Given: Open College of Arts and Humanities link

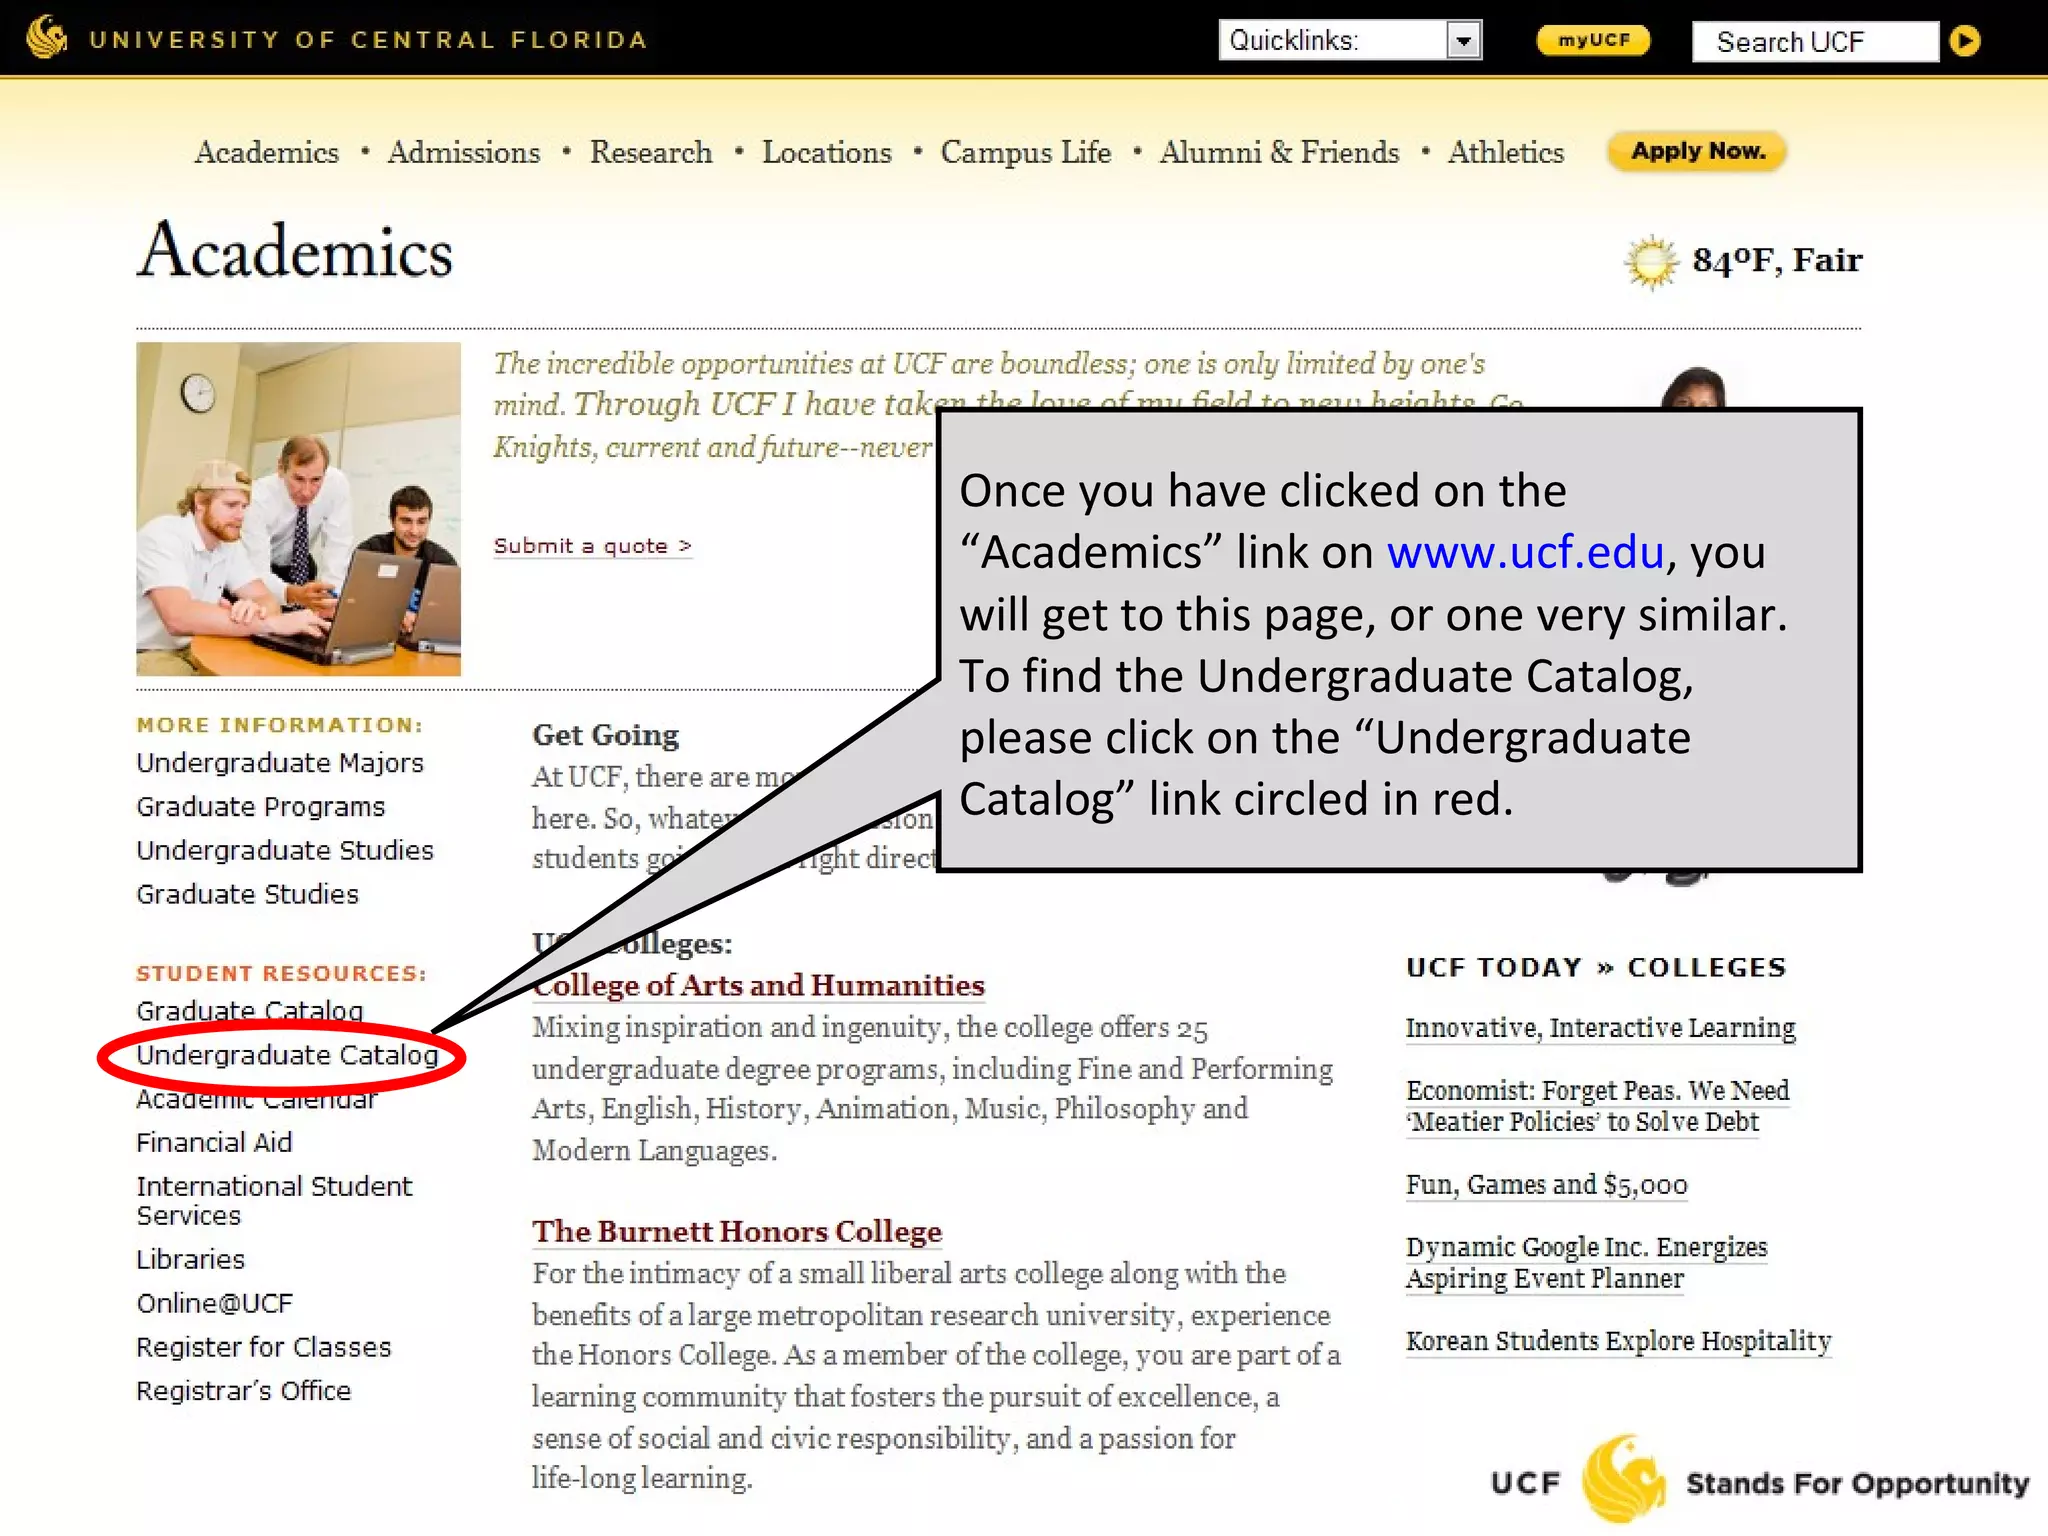Looking at the screenshot, I should (759, 986).
